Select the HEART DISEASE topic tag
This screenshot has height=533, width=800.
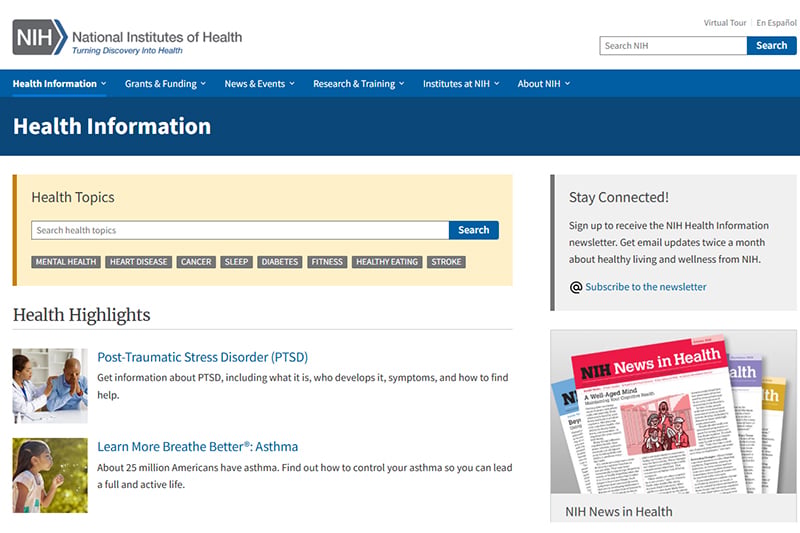138,262
